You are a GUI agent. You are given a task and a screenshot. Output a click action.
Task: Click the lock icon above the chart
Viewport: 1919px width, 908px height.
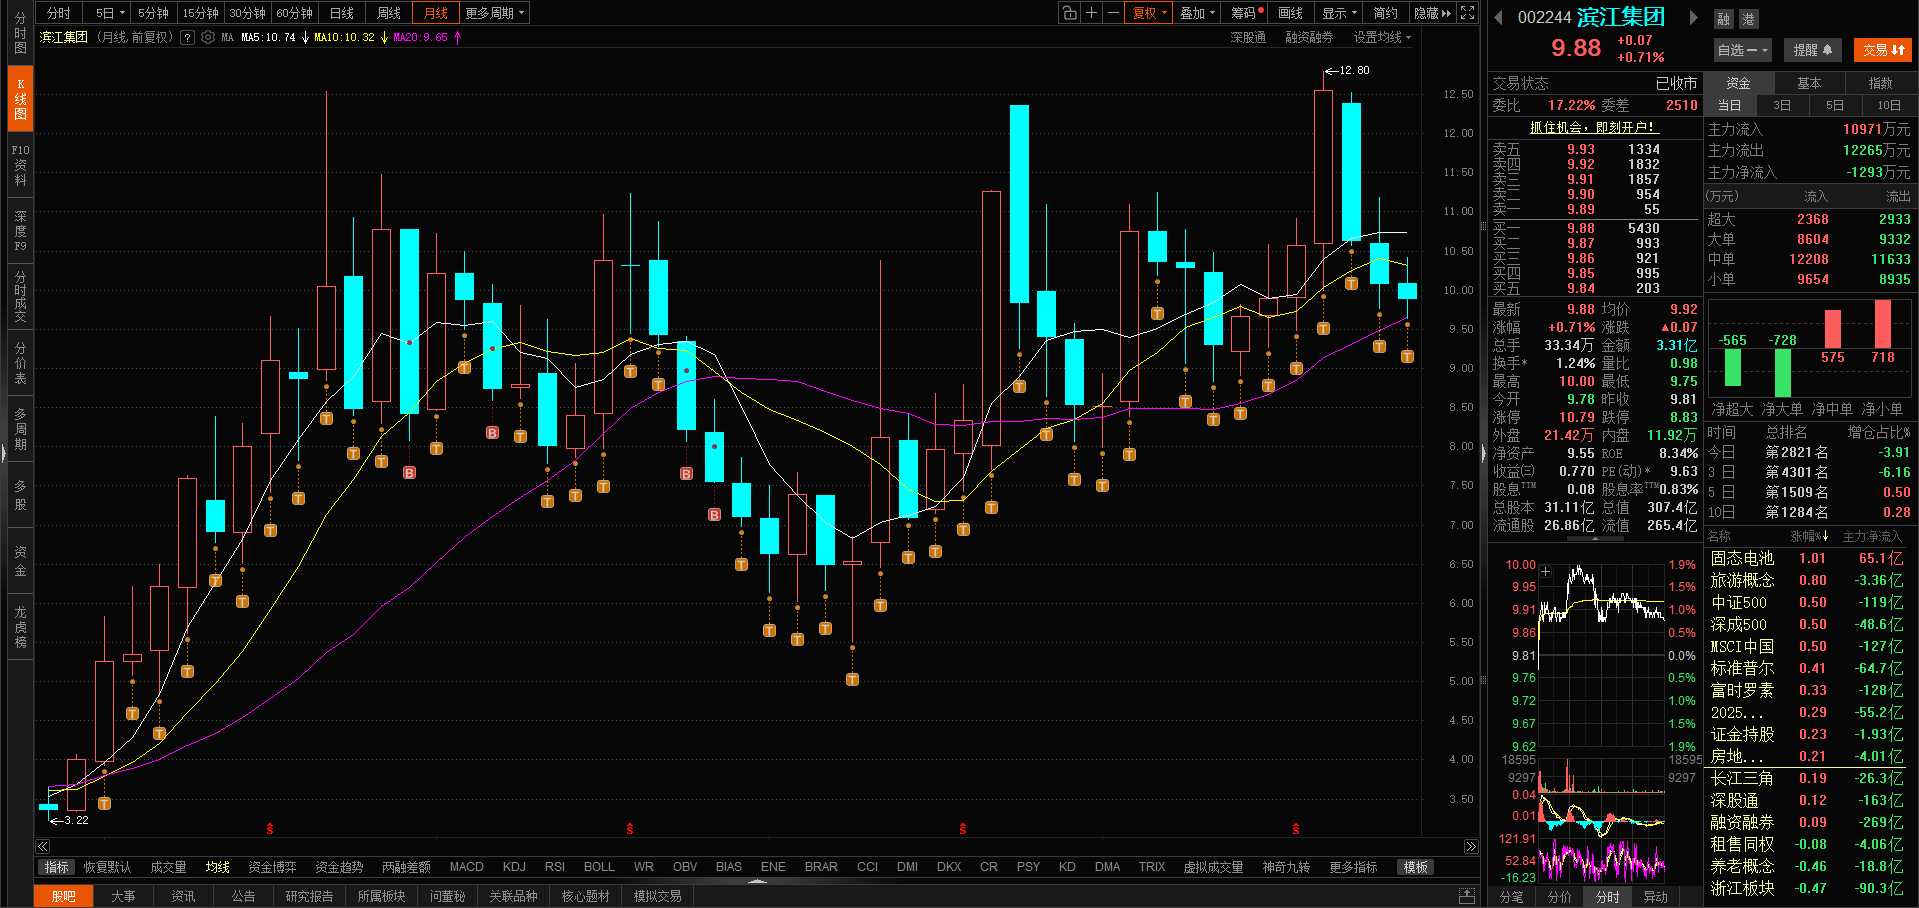1070,13
